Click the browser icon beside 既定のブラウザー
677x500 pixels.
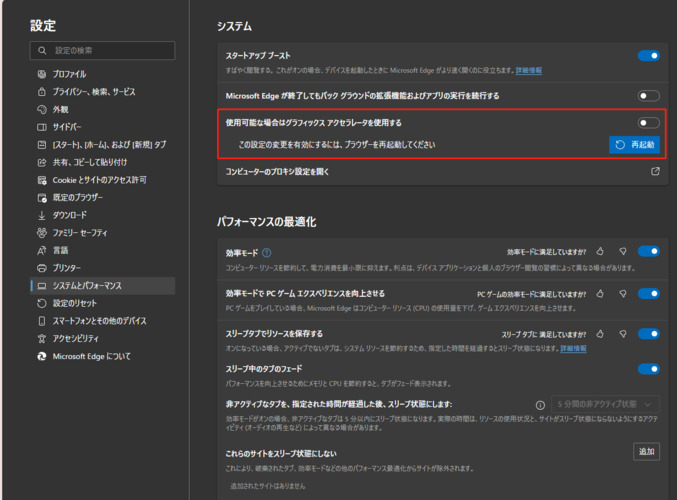[41, 198]
